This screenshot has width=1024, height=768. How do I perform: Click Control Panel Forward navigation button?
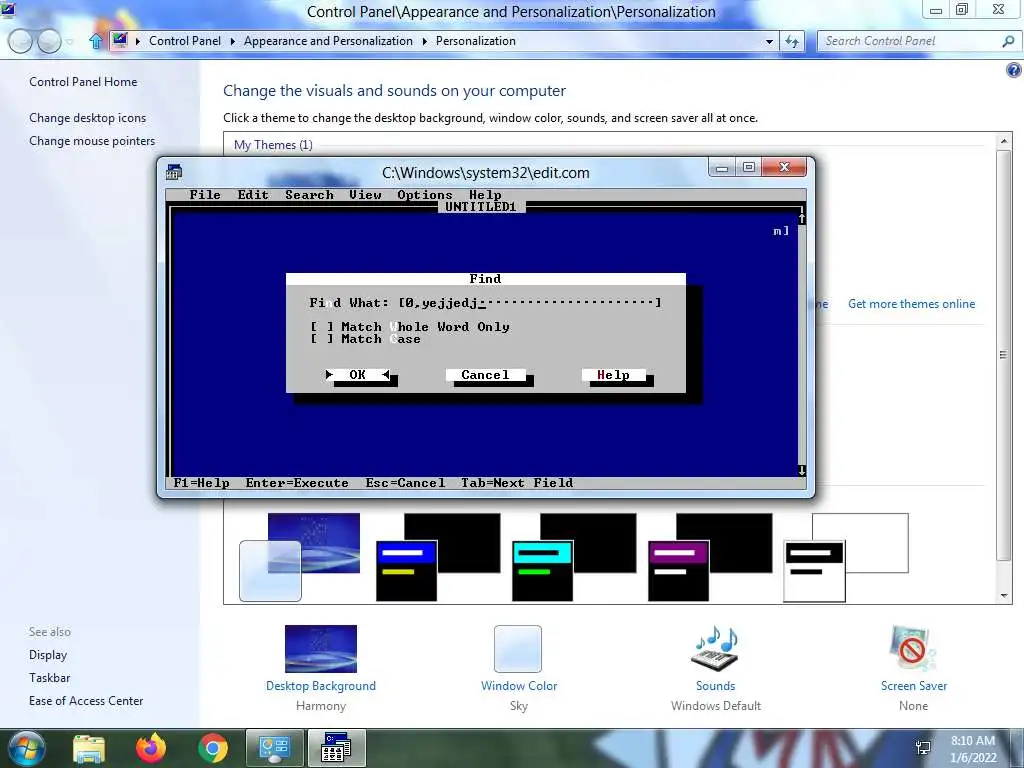(49, 41)
